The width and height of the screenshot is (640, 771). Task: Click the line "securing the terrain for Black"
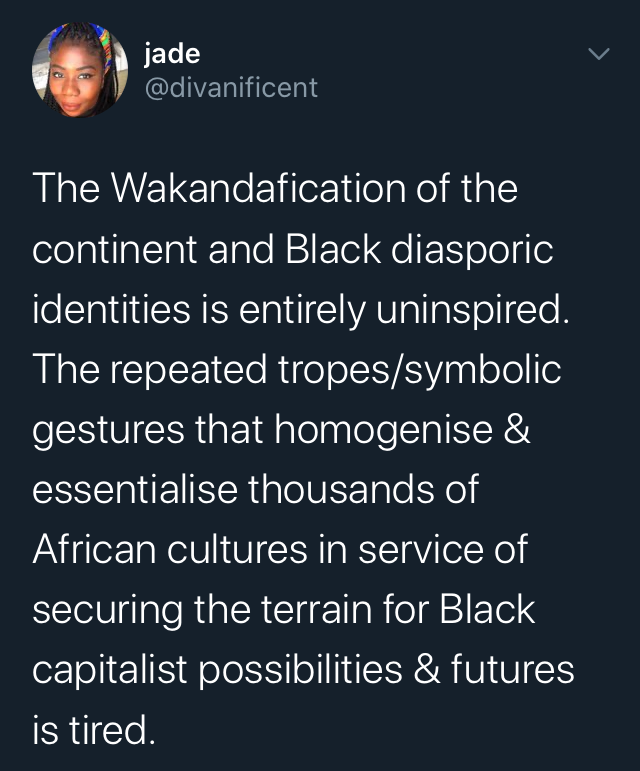[284, 609]
